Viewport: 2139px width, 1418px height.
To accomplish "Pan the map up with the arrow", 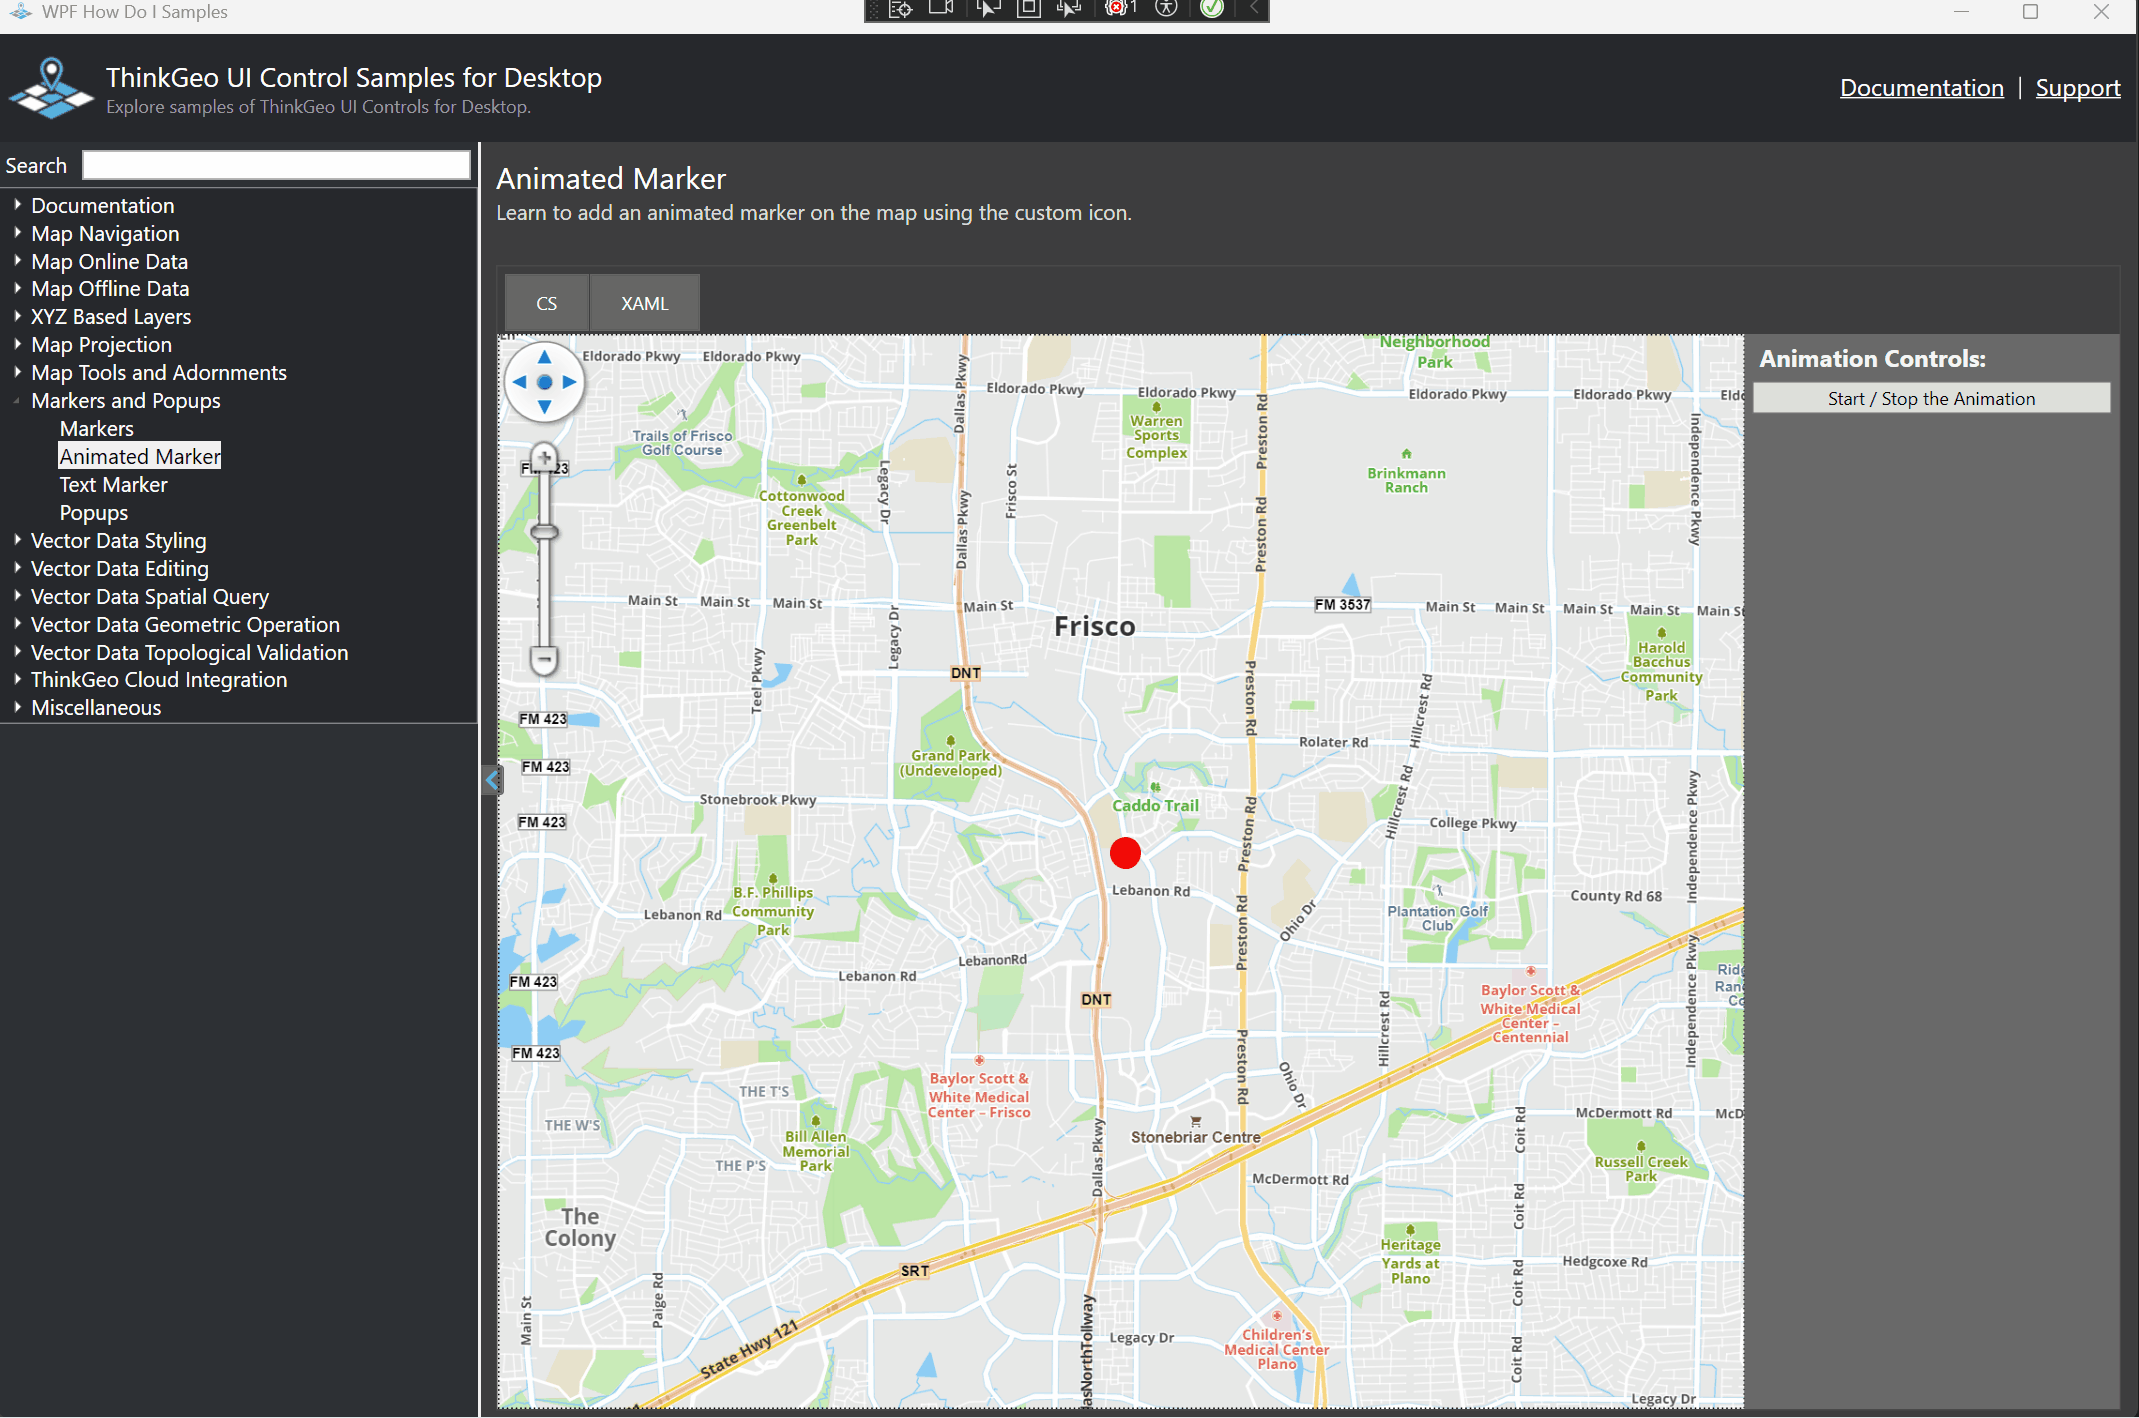I will click(x=544, y=357).
